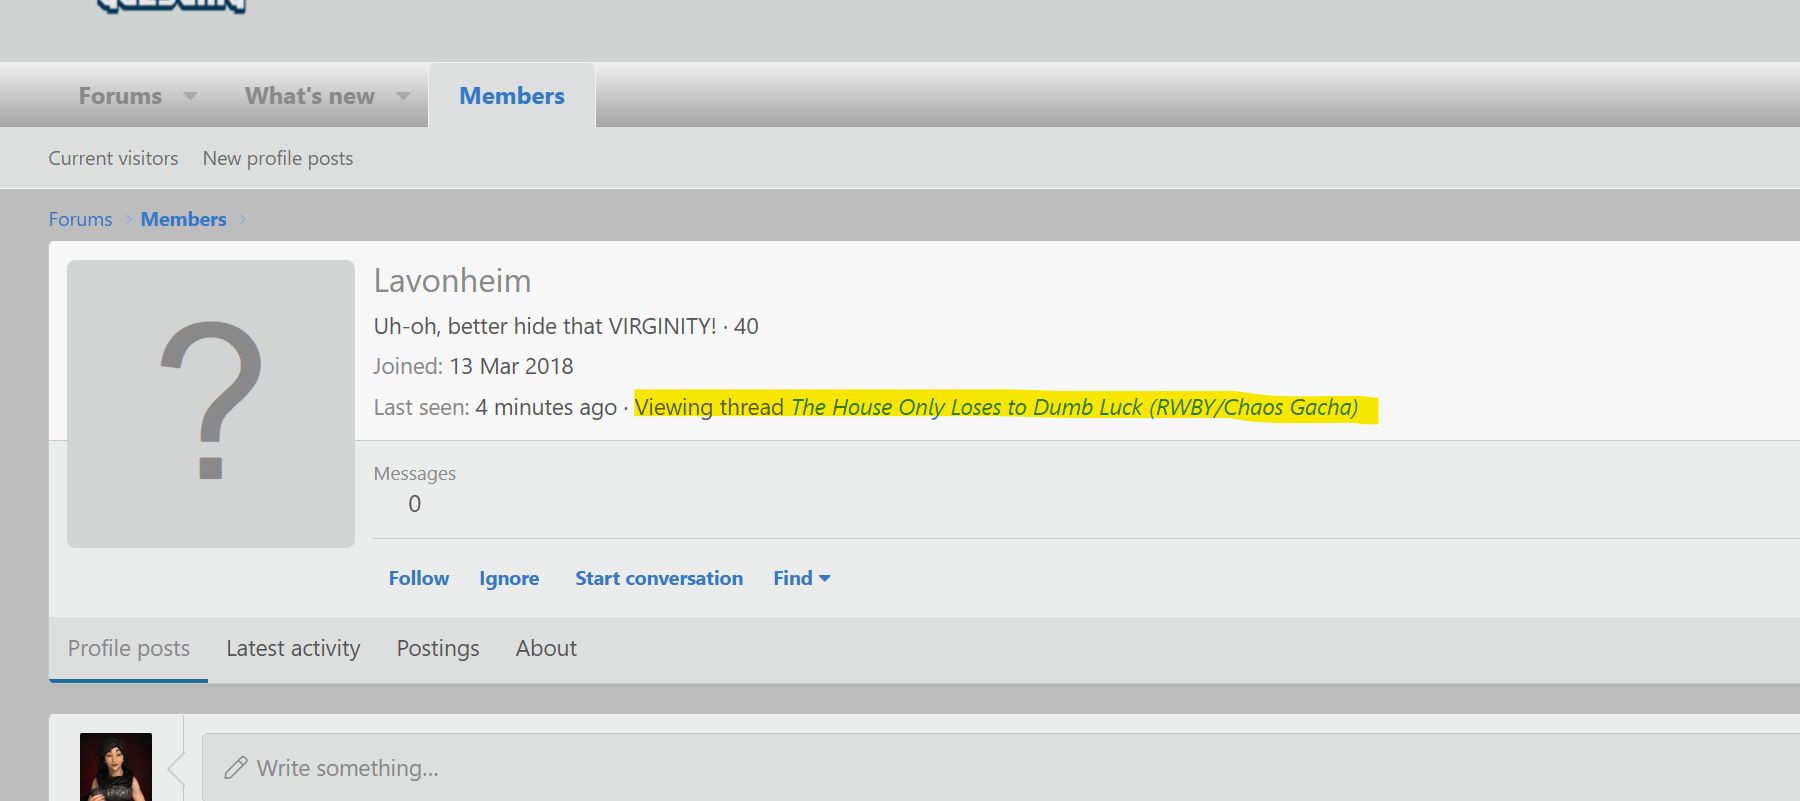Click the site logo at top
1800x801 pixels.
click(171, 6)
